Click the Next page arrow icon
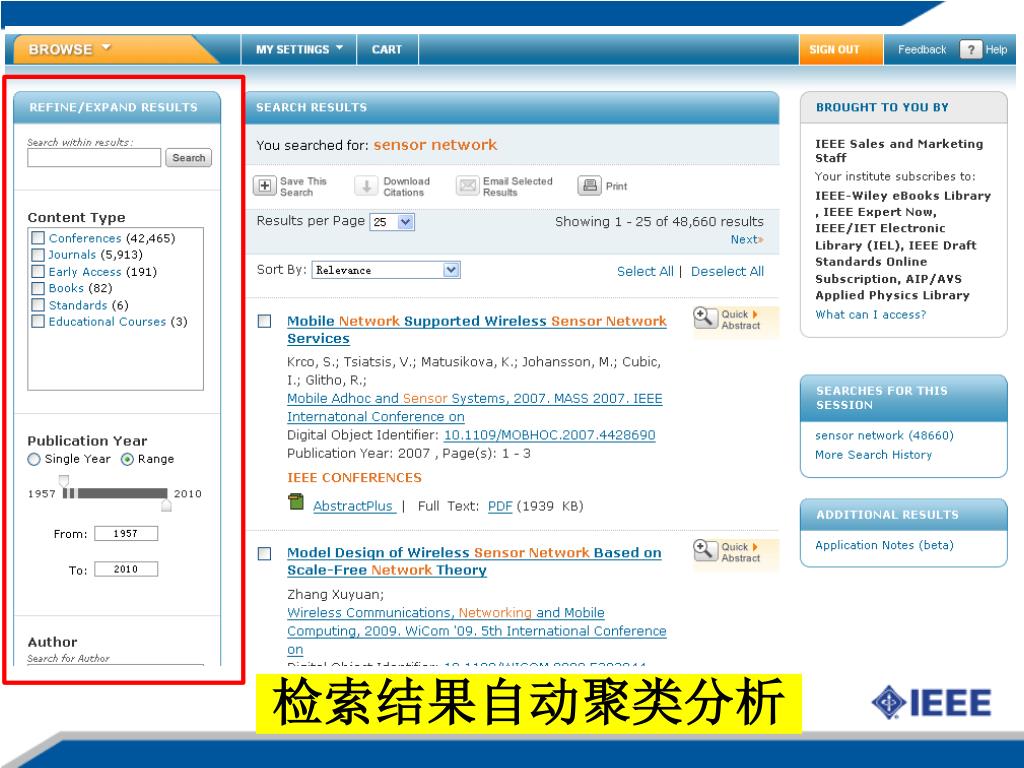Viewport: 1024px width, 768px height. pos(760,240)
